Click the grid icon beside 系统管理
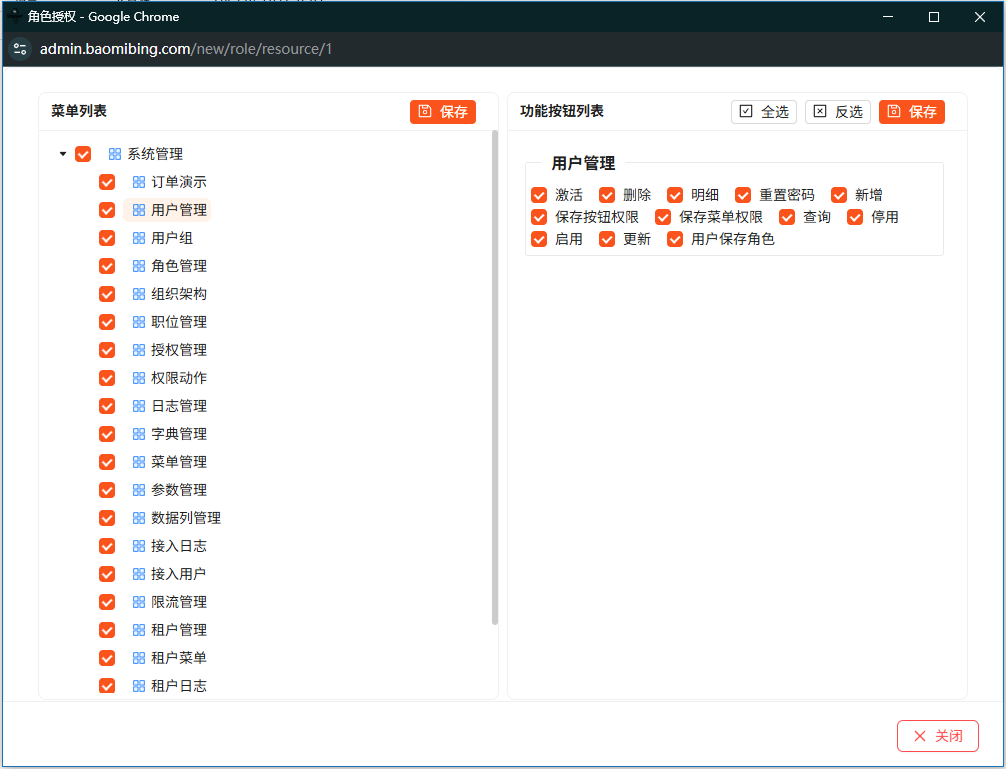1006x769 pixels. pyautogui.click(x=115, y=154)
